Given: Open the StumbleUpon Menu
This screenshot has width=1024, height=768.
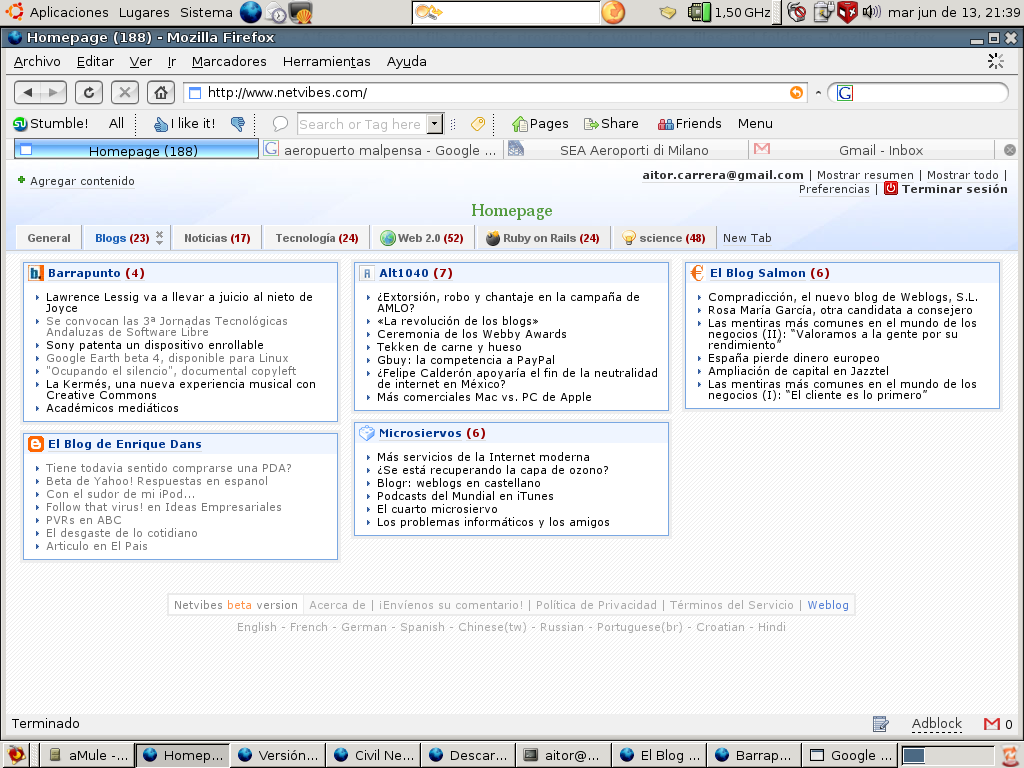Looking at the screenshot, I should click(x=755, y=123).
